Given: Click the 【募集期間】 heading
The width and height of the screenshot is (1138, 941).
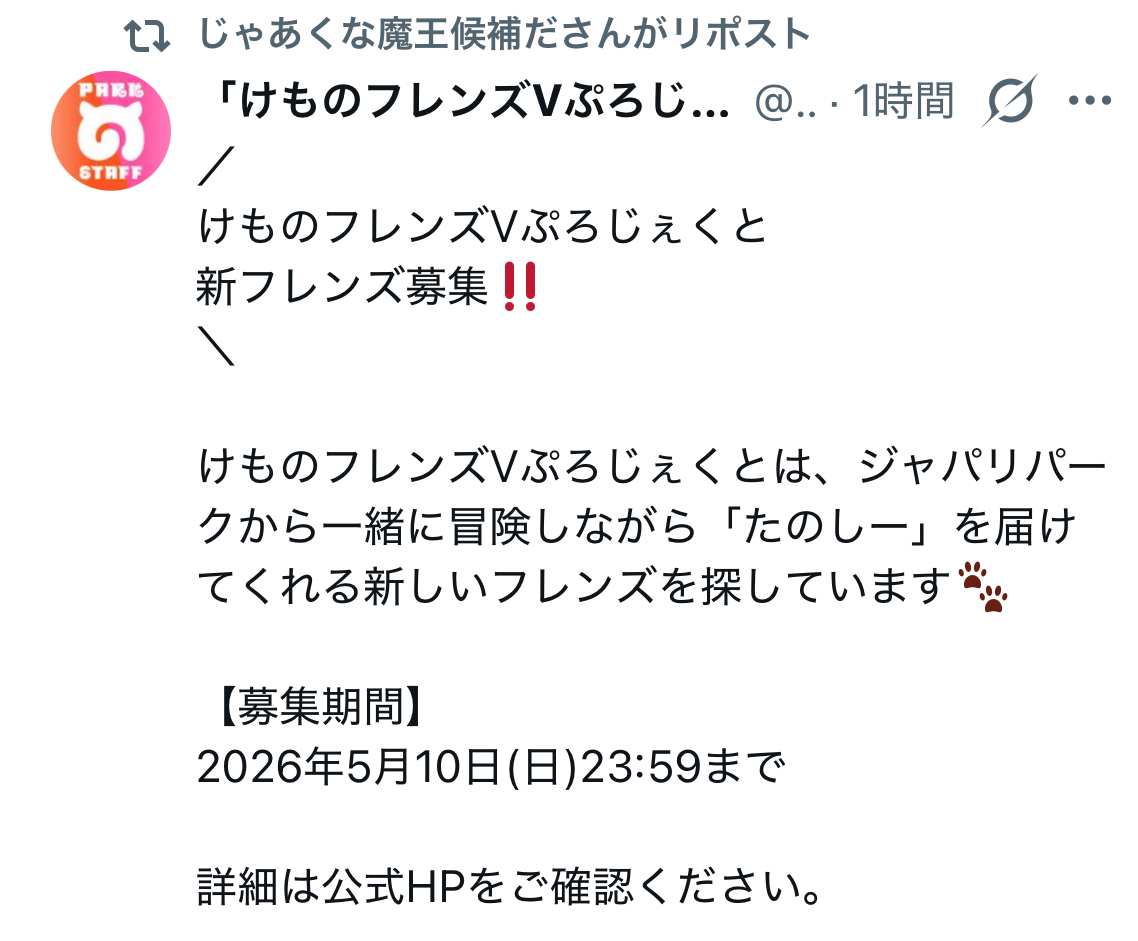Looking at the screenshot, I should tap(319, 706).
